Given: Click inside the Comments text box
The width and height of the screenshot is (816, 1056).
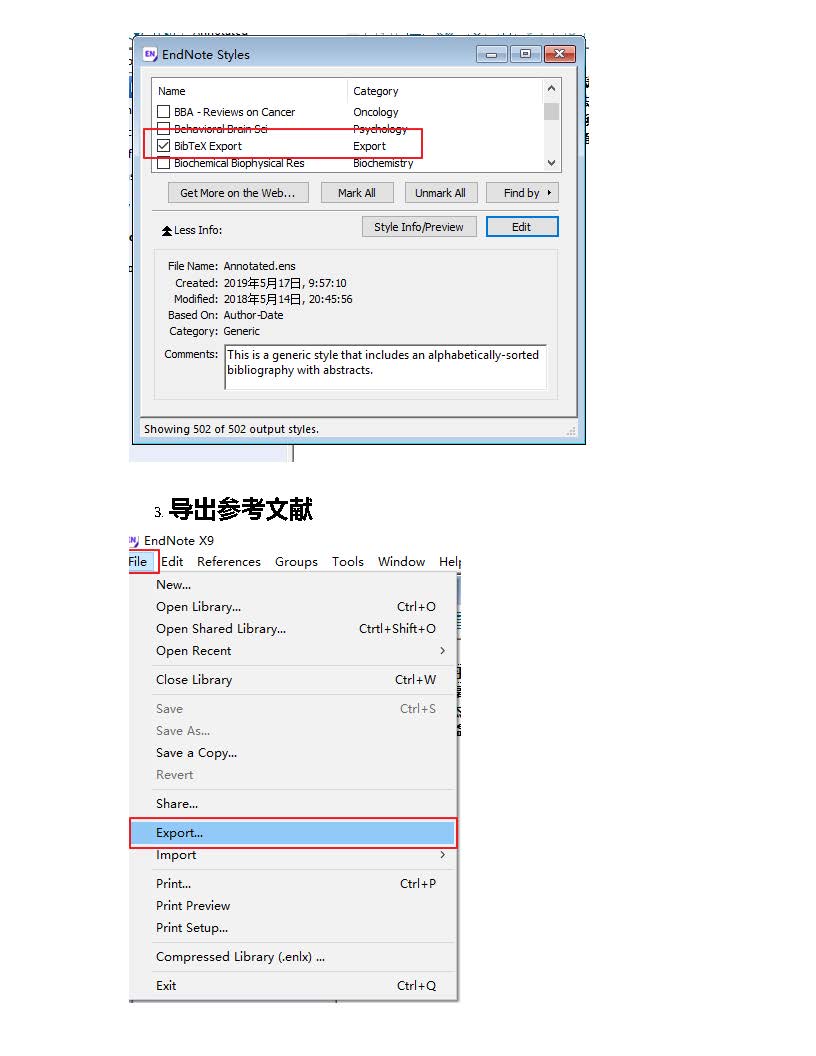Looking at the screenshot, I should [x=385, y=367].
